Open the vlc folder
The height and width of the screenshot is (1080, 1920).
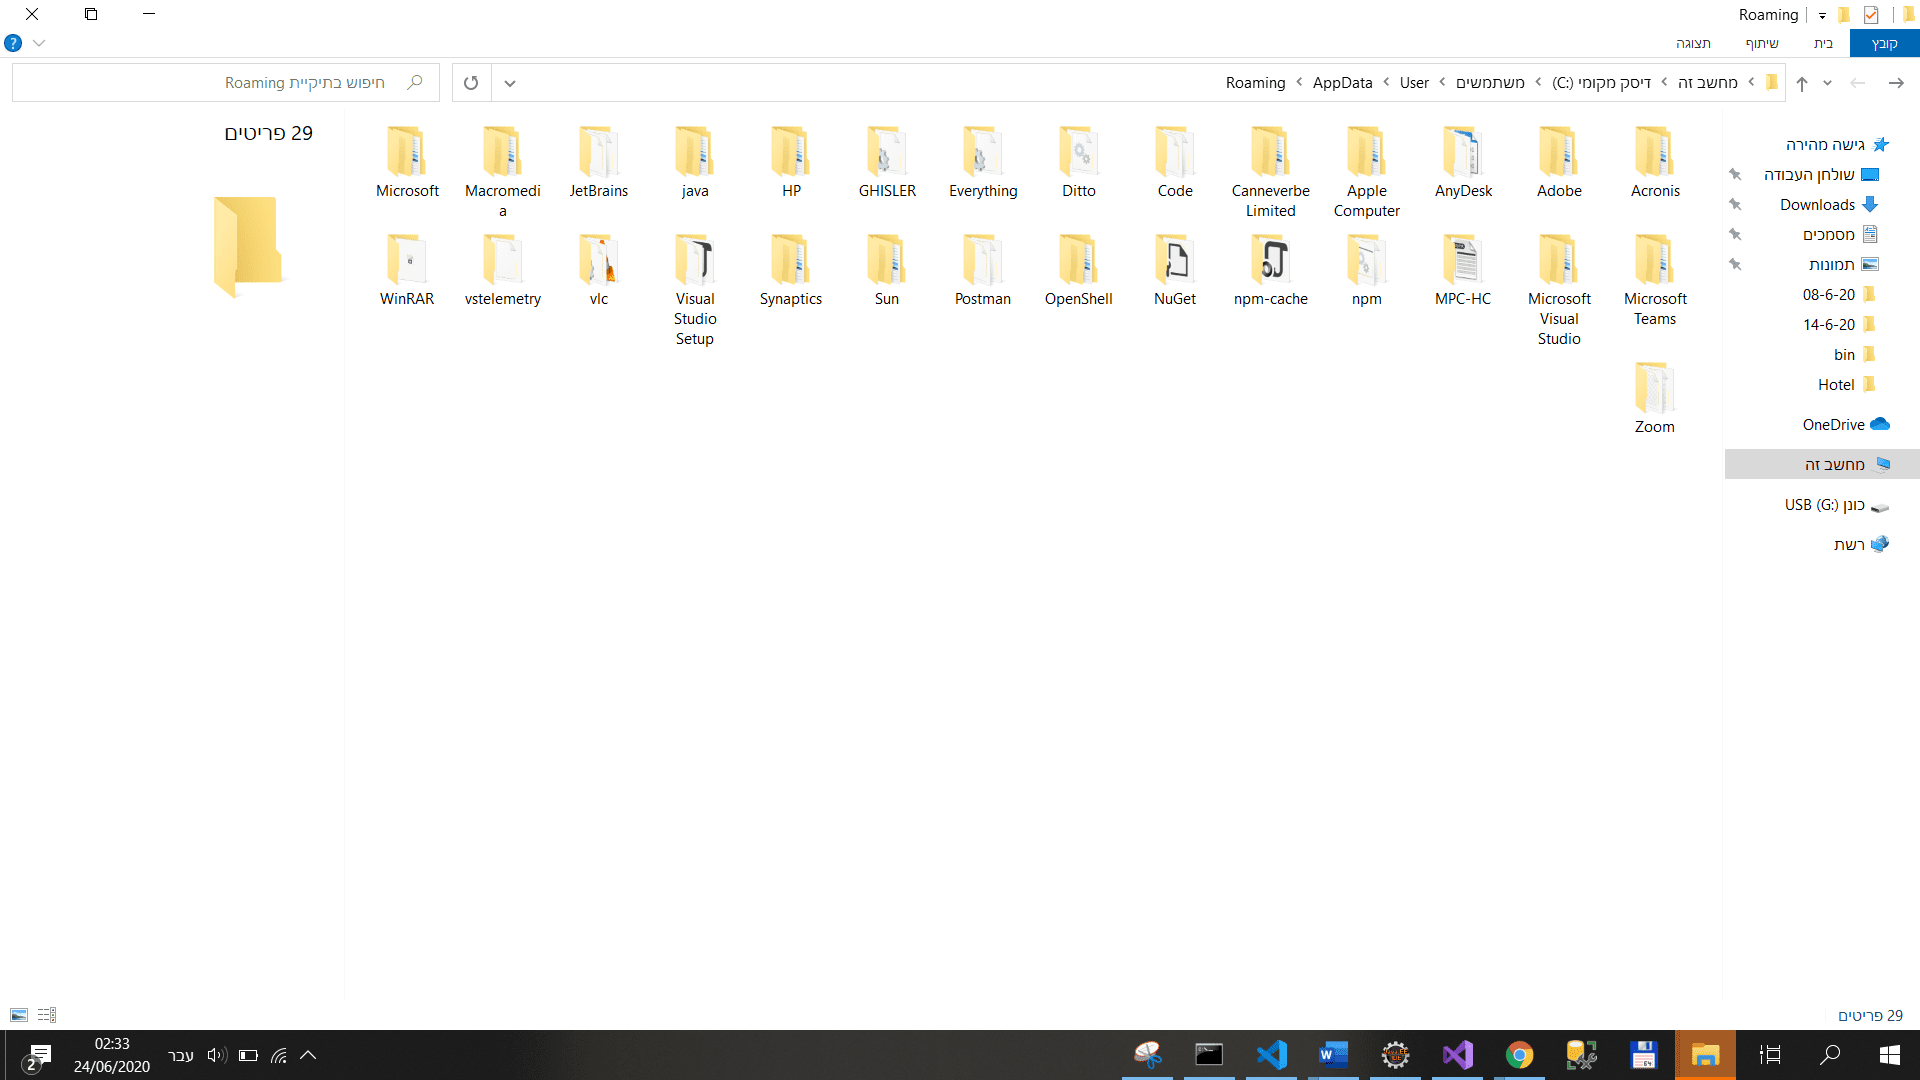599,271
